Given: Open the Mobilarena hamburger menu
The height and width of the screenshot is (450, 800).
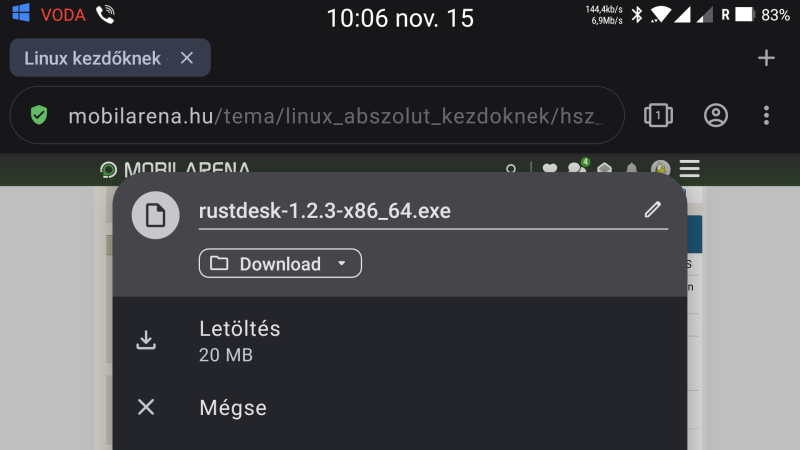Looking at the screenshot, I should (x=690, y=169).
